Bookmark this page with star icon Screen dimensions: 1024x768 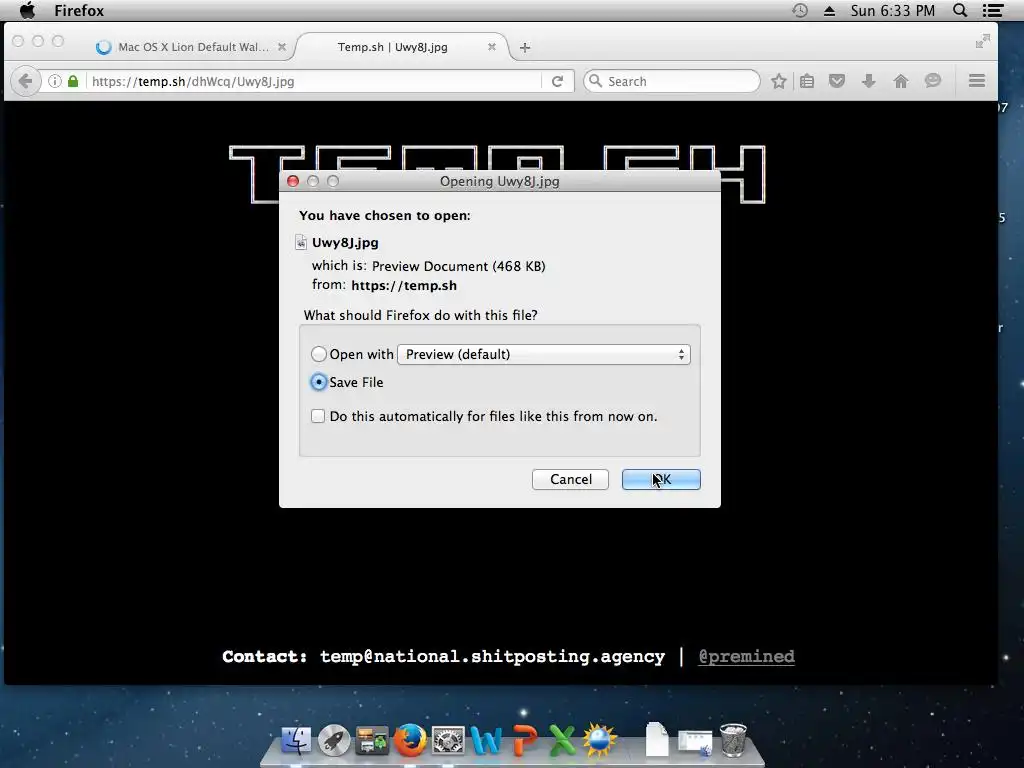778,81
